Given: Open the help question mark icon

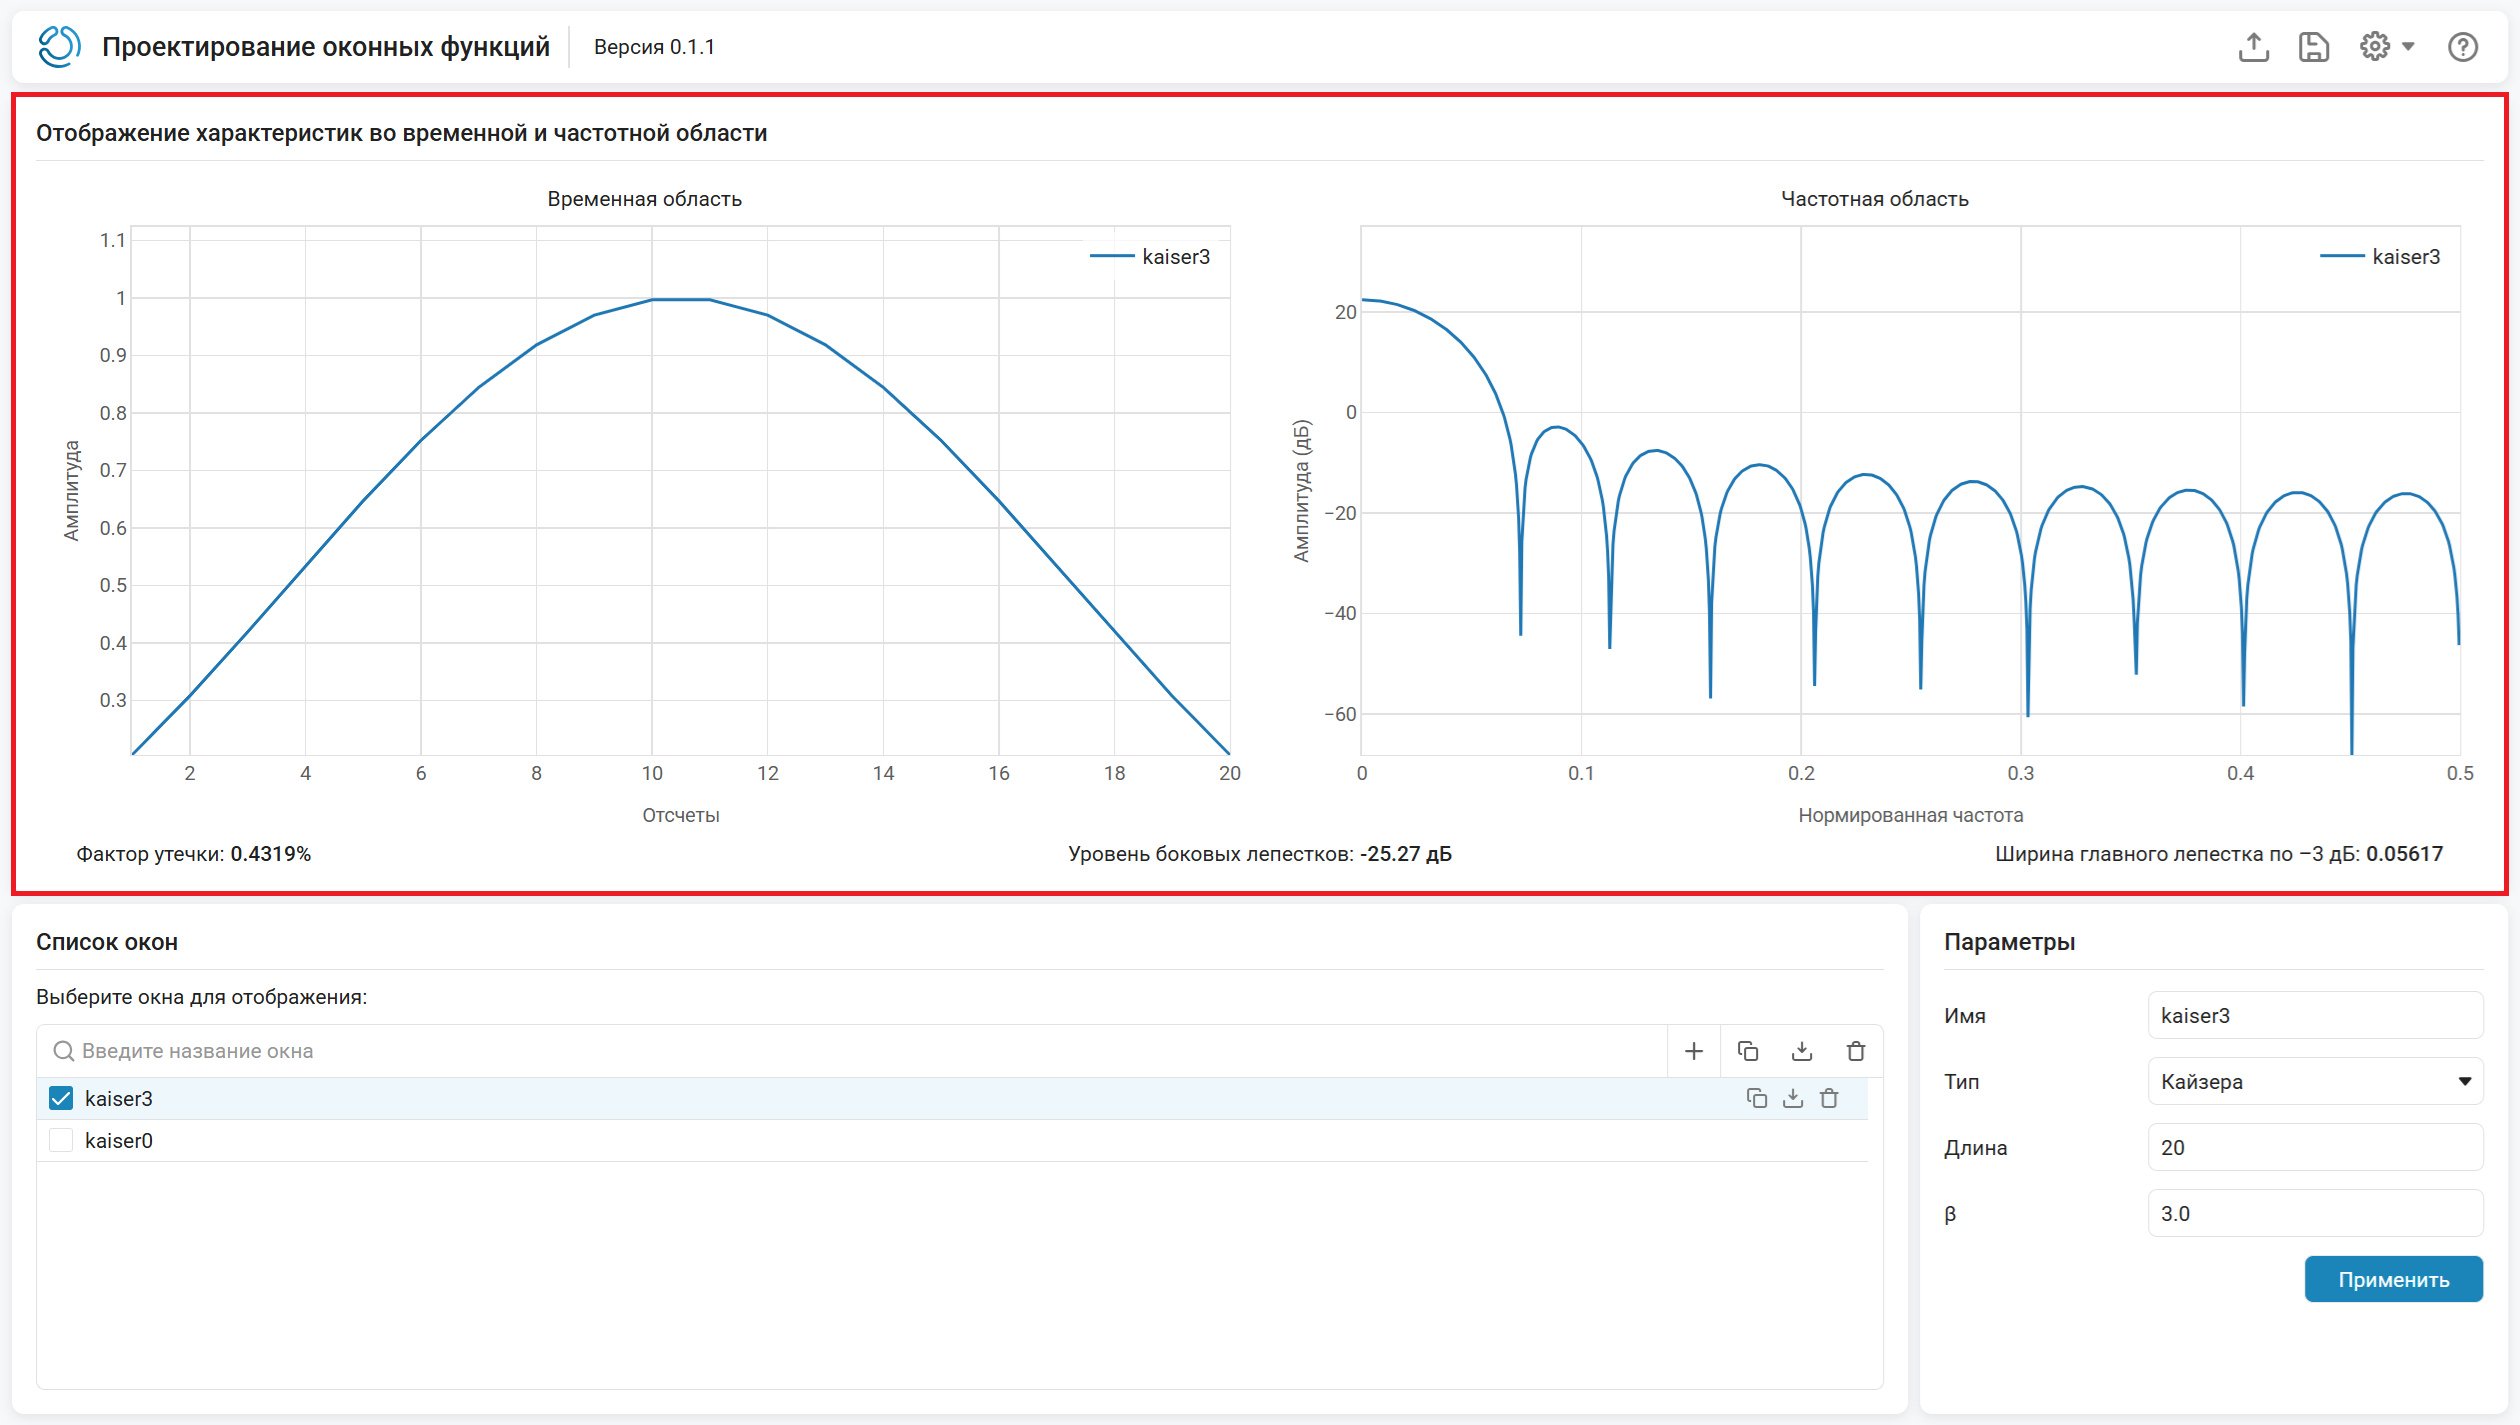Looking at the screenshot, I should tap(2463, 47).
